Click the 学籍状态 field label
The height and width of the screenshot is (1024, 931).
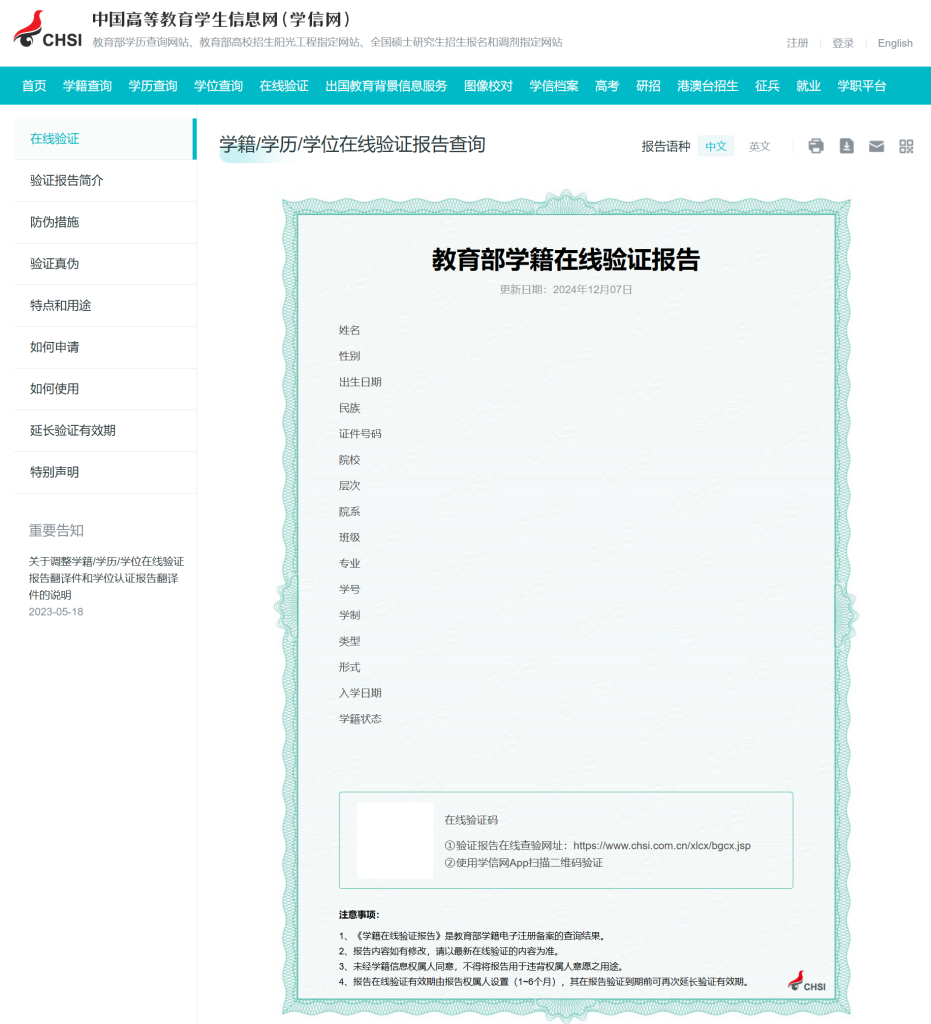[x=360, y=719]
